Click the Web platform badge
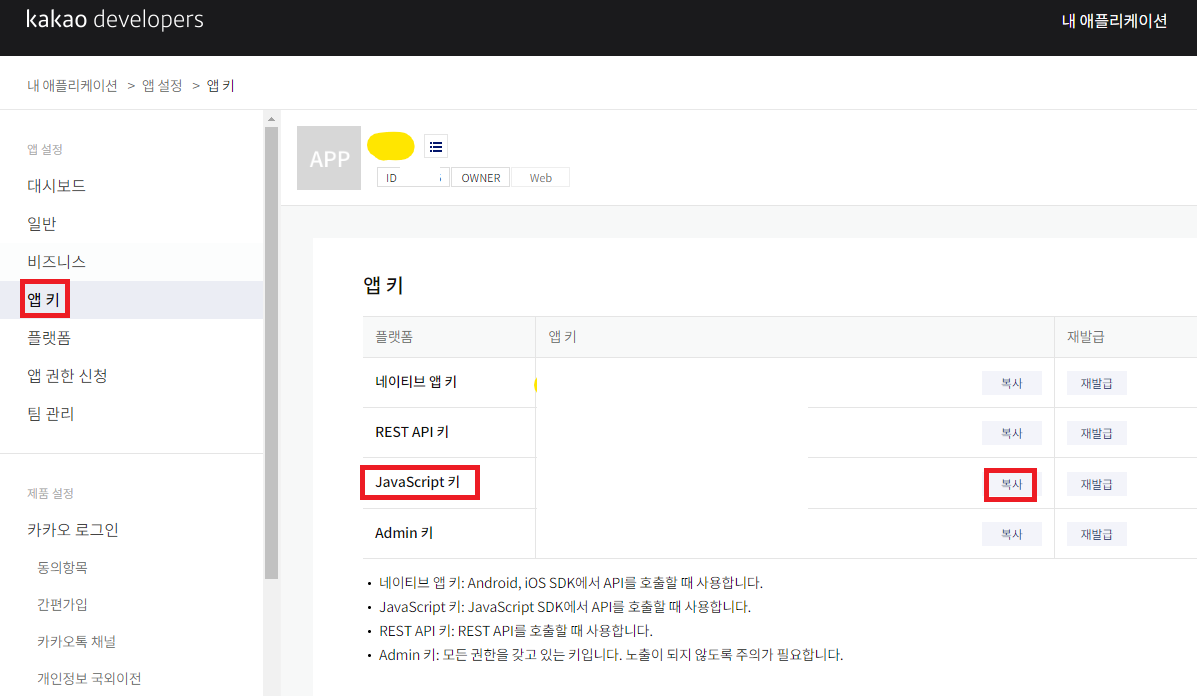1197x696 pixels. pyautogui.click(x=540, y=178)
